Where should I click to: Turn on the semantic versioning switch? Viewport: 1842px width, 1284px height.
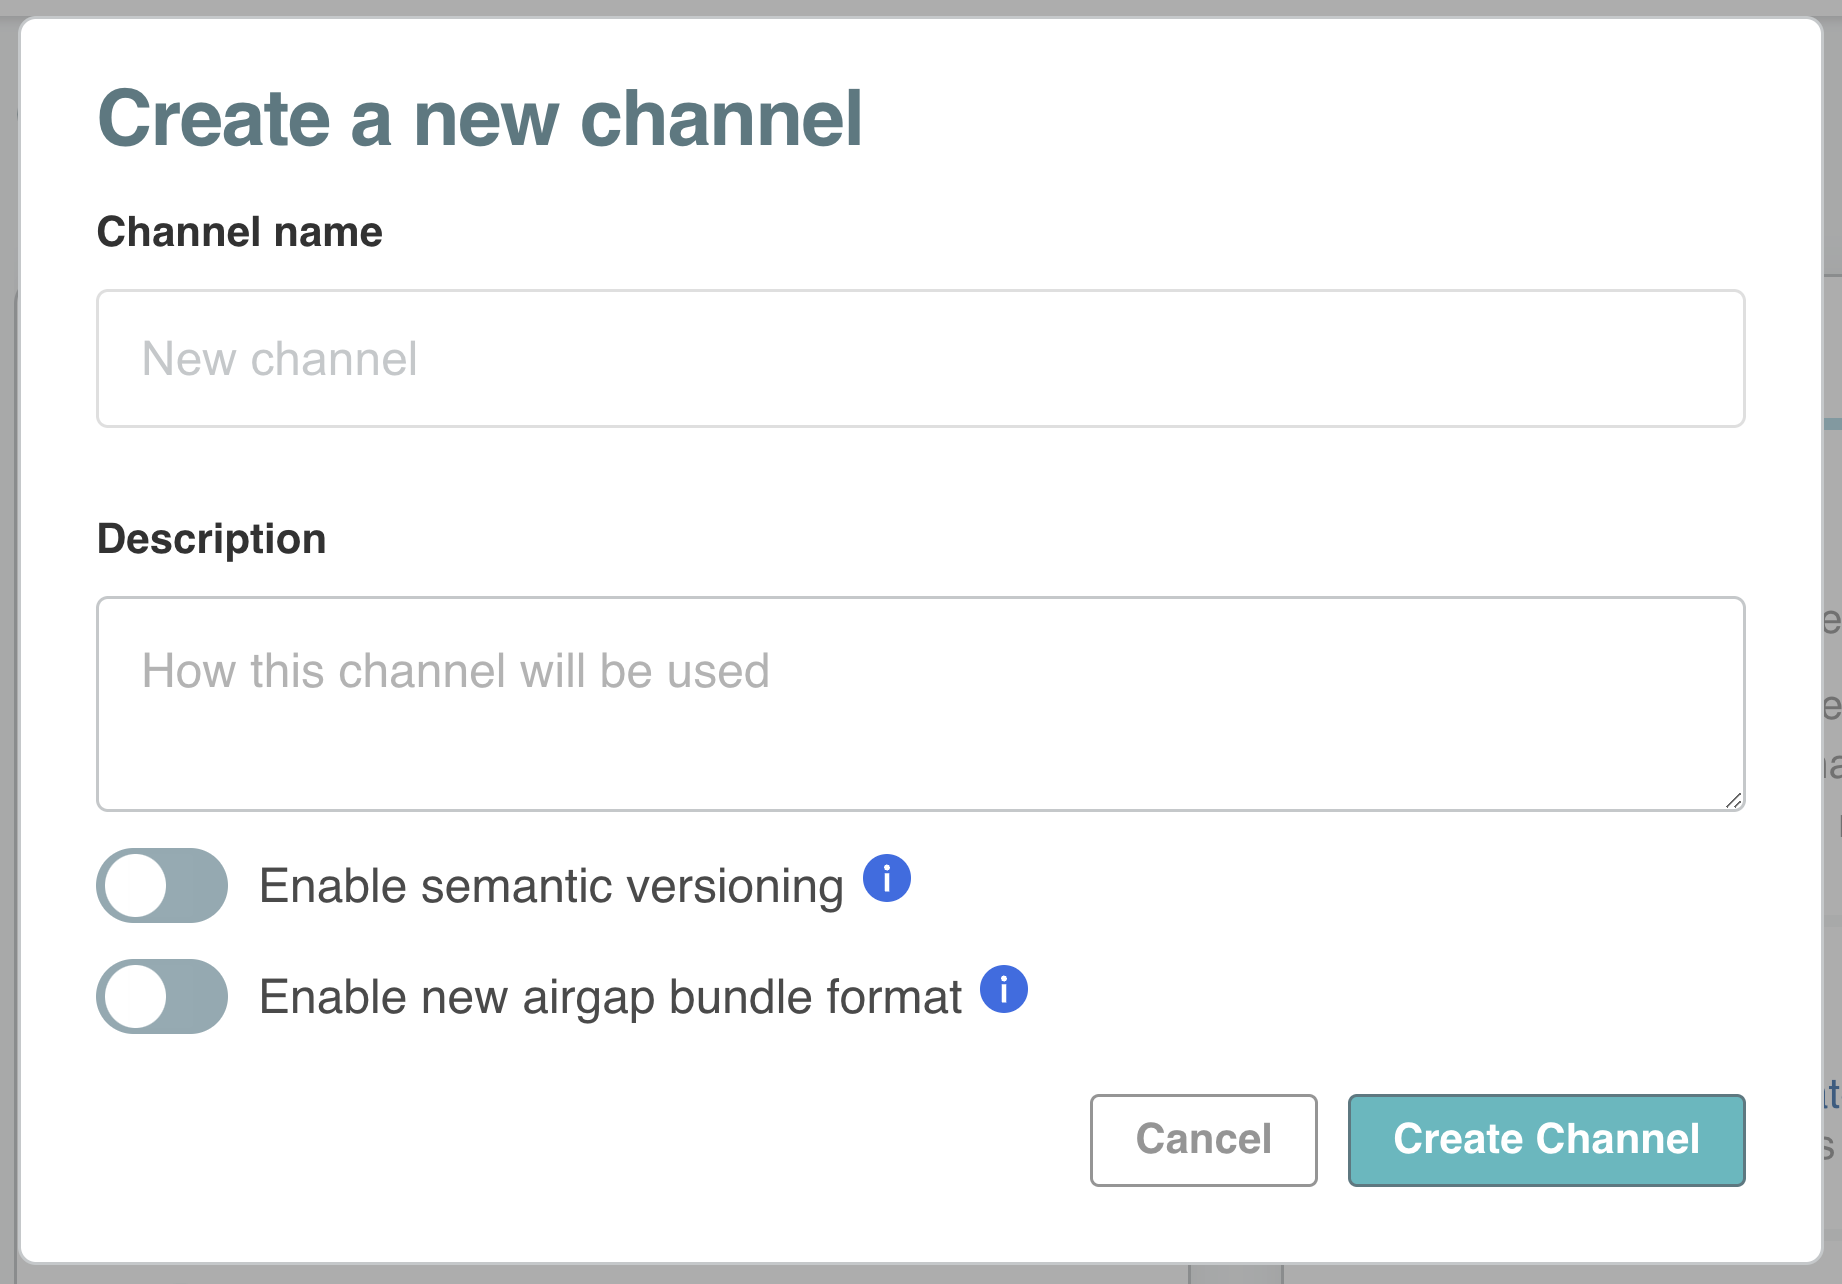point(161,885)
